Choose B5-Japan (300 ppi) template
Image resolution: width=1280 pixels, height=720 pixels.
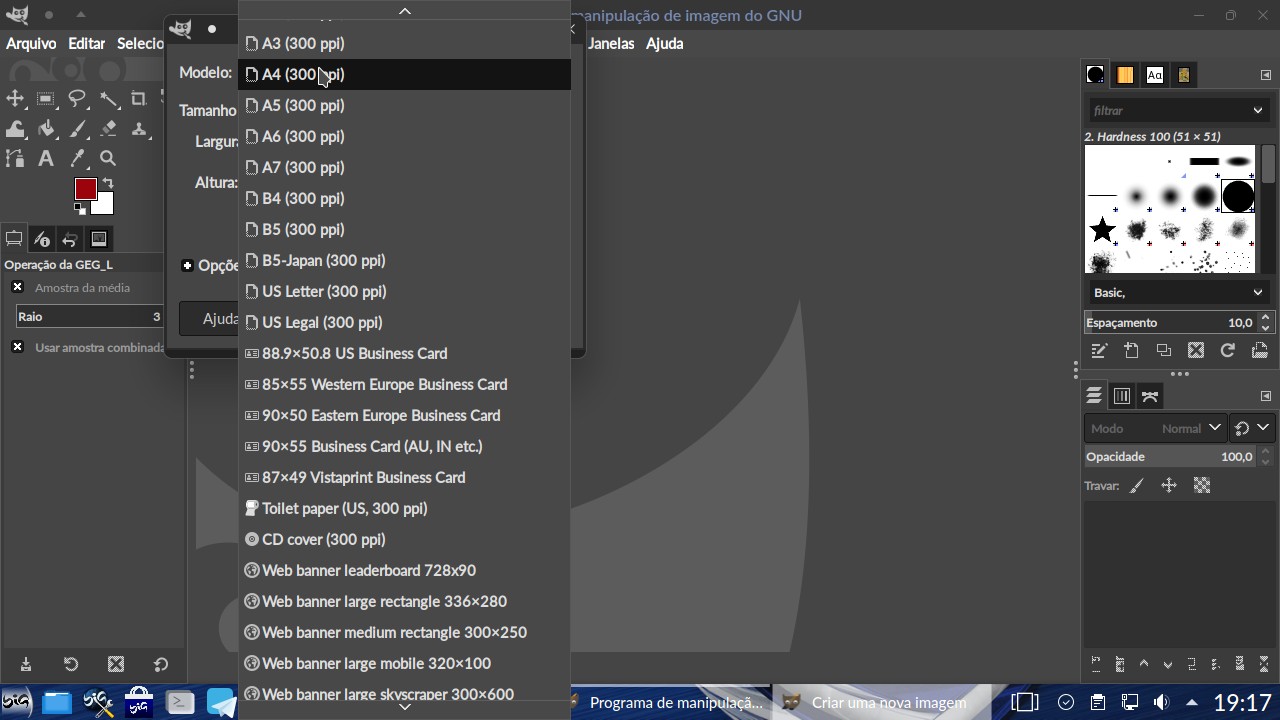pyautogui.click(x=404, y=260)
